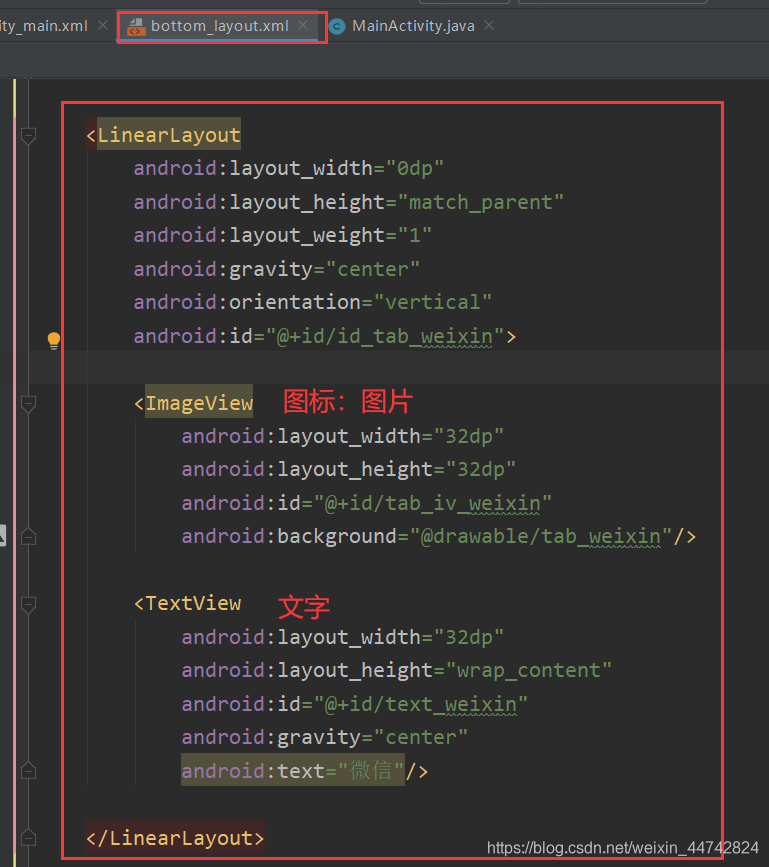Click the layout_weight "1" value
Screen dimensions: 769x867
[415, 236]
